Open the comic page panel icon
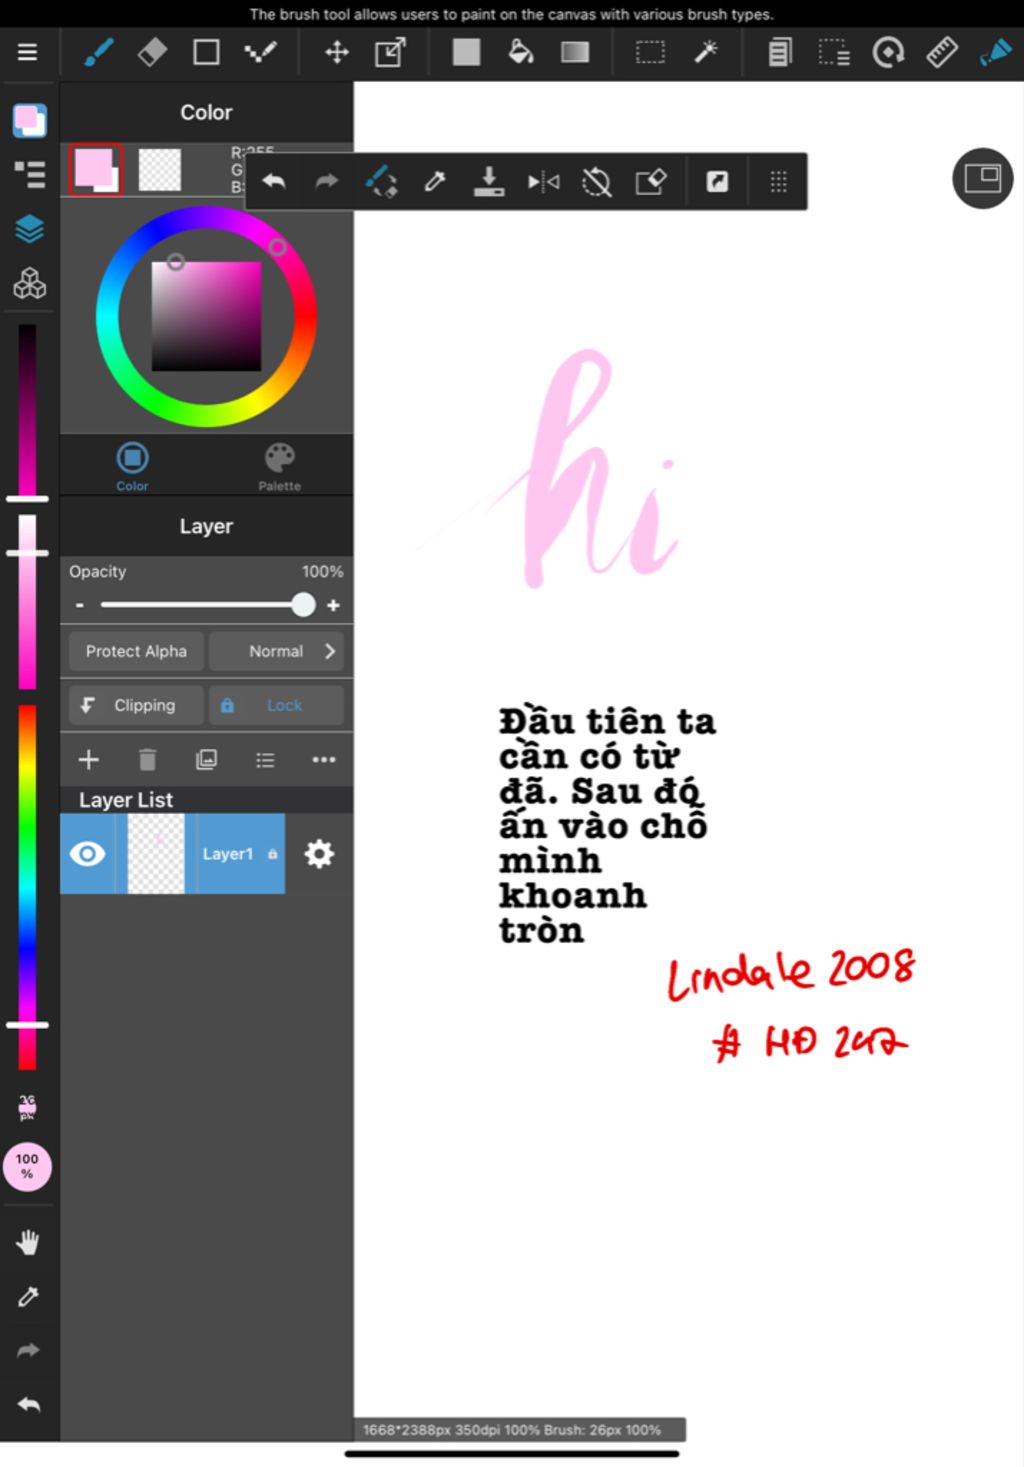 [x=780, y=52]
